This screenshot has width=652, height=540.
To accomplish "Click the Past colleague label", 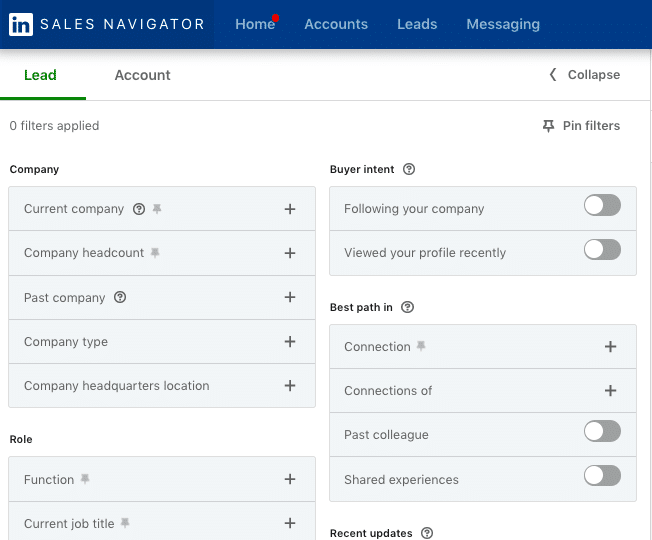I will click(386, 435).
